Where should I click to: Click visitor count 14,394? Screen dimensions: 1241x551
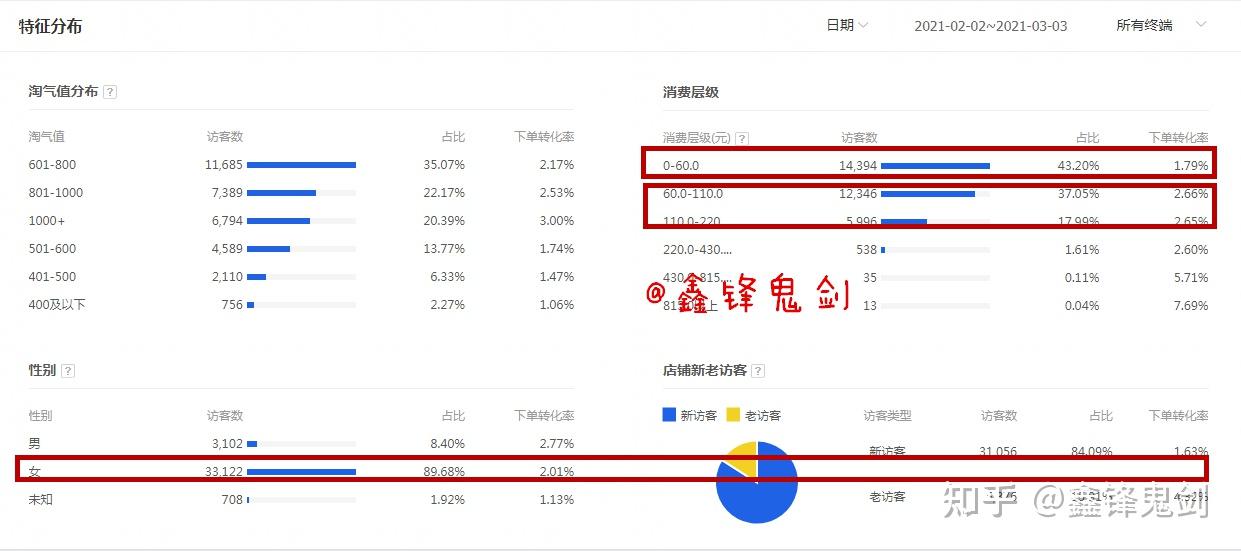tap(858, 166)
